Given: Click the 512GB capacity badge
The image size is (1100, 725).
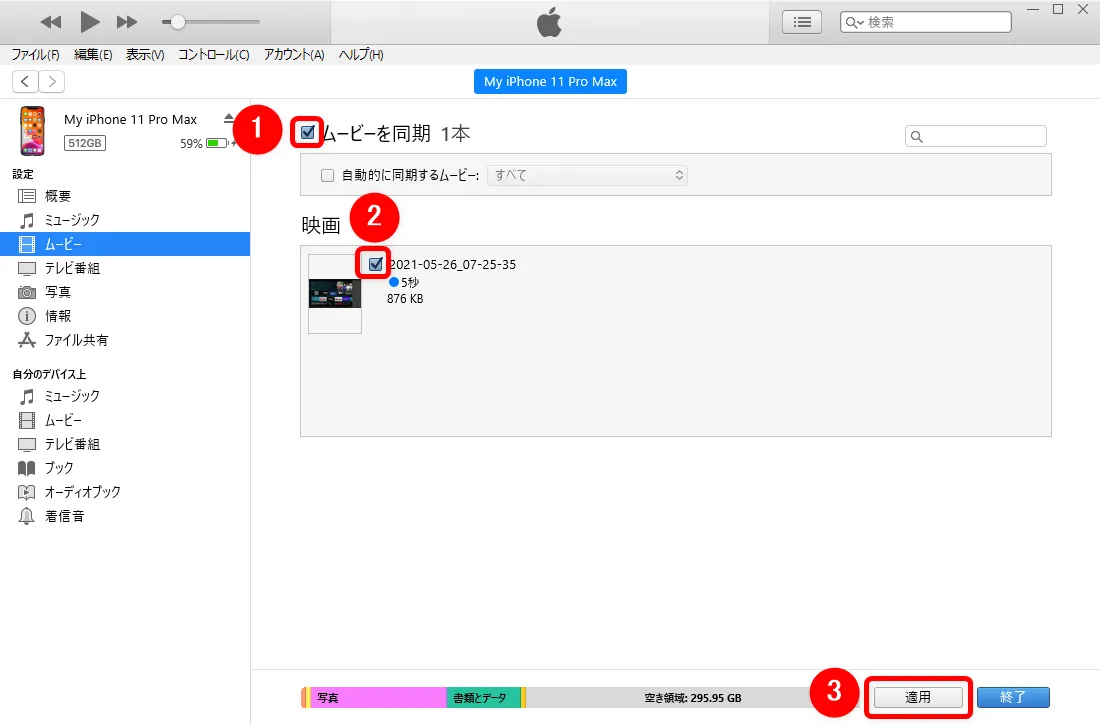Looking at the screenshot, I should click(85, 143).
